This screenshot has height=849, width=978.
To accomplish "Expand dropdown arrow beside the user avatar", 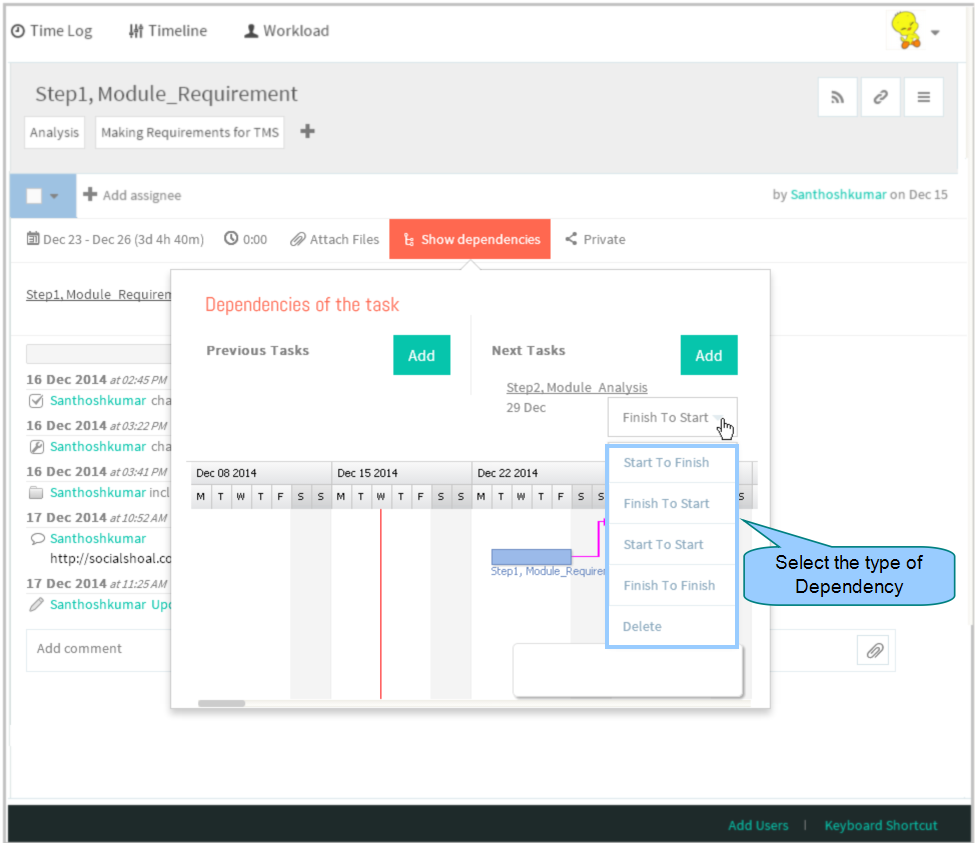I will [x=935, y=32].
